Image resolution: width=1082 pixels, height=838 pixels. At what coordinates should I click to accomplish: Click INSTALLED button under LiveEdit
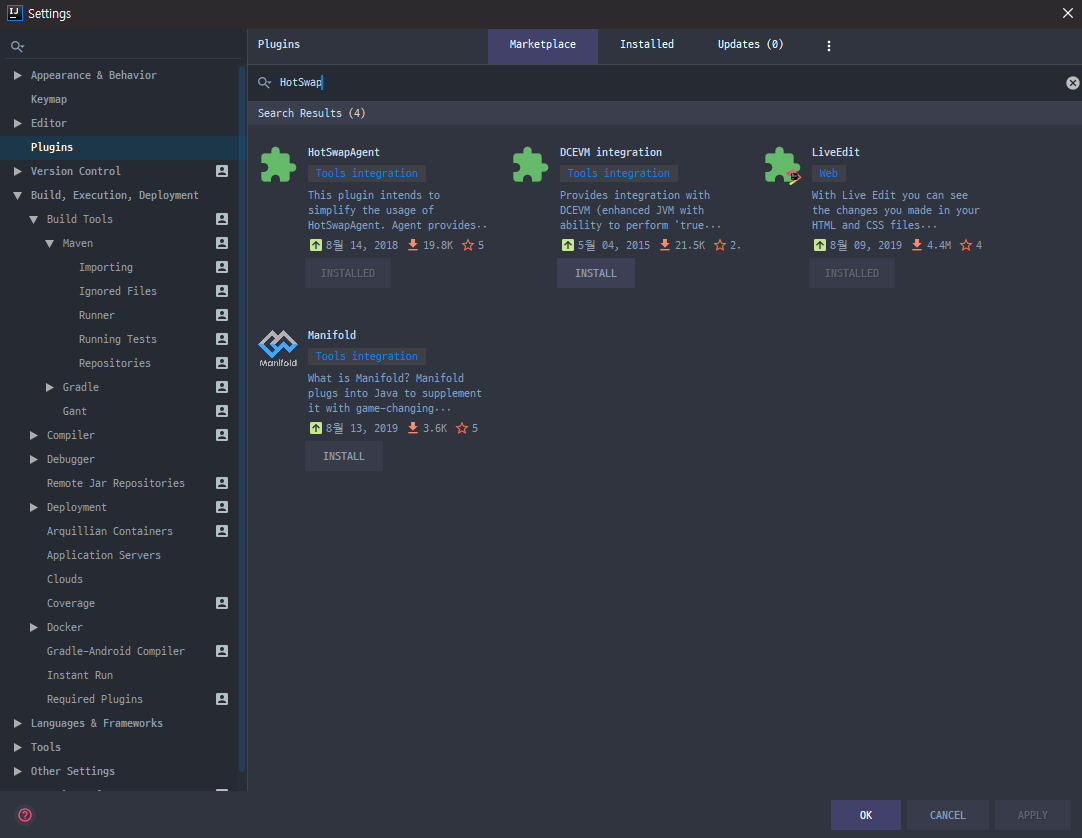852,273
